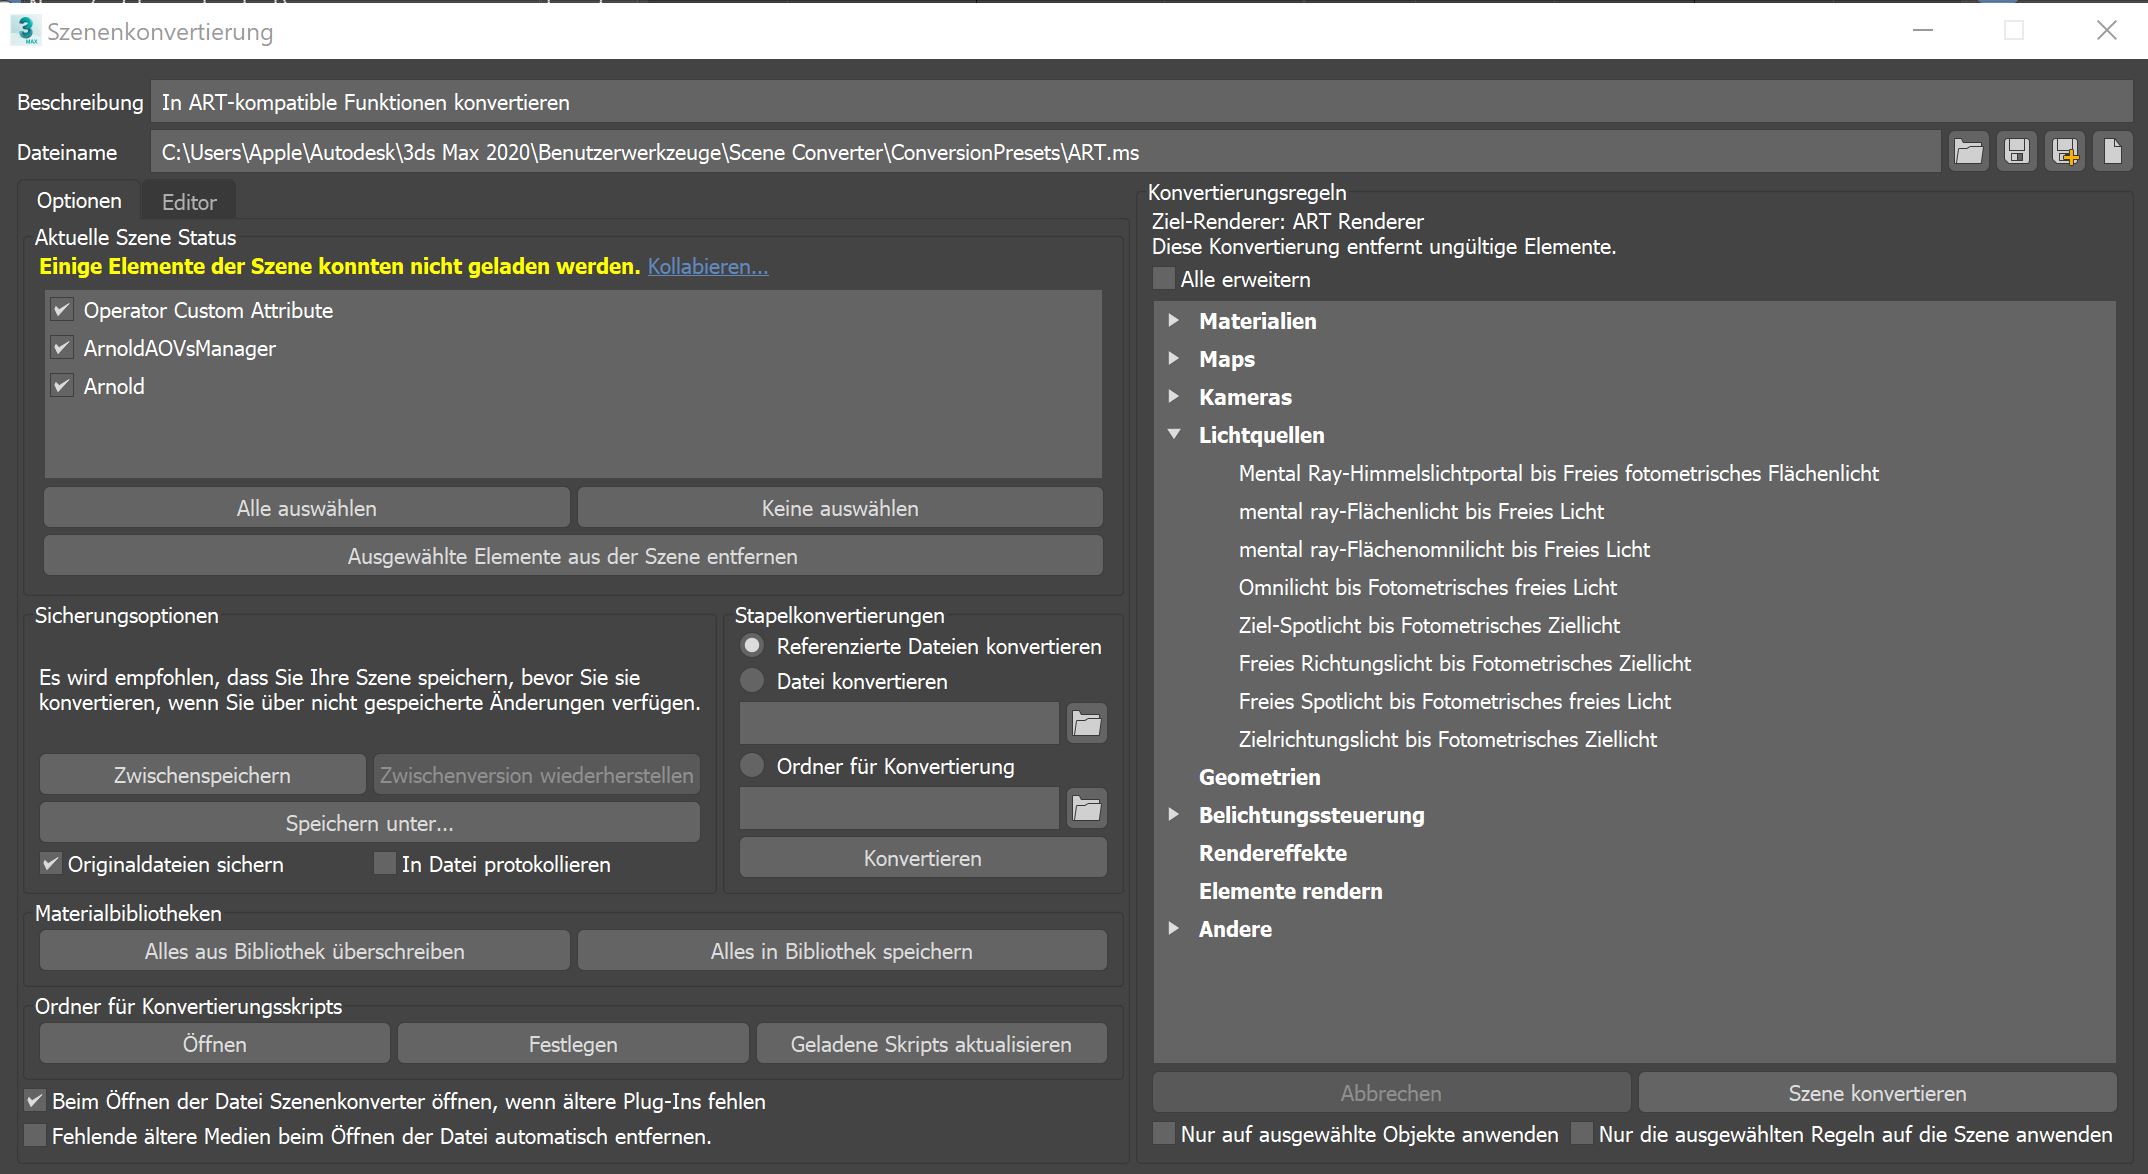
Task: Click Alle auswählen button
Action: click(x=306, y=508)
